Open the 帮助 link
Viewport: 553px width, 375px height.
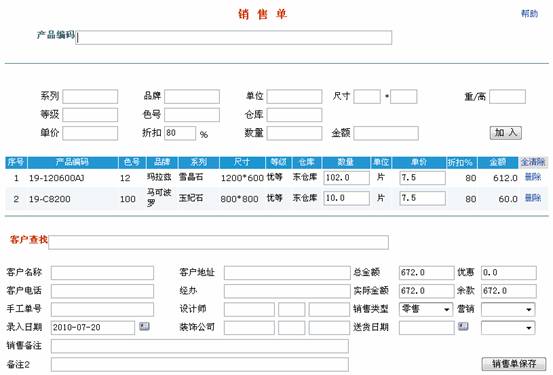click(x=529, y=14)
